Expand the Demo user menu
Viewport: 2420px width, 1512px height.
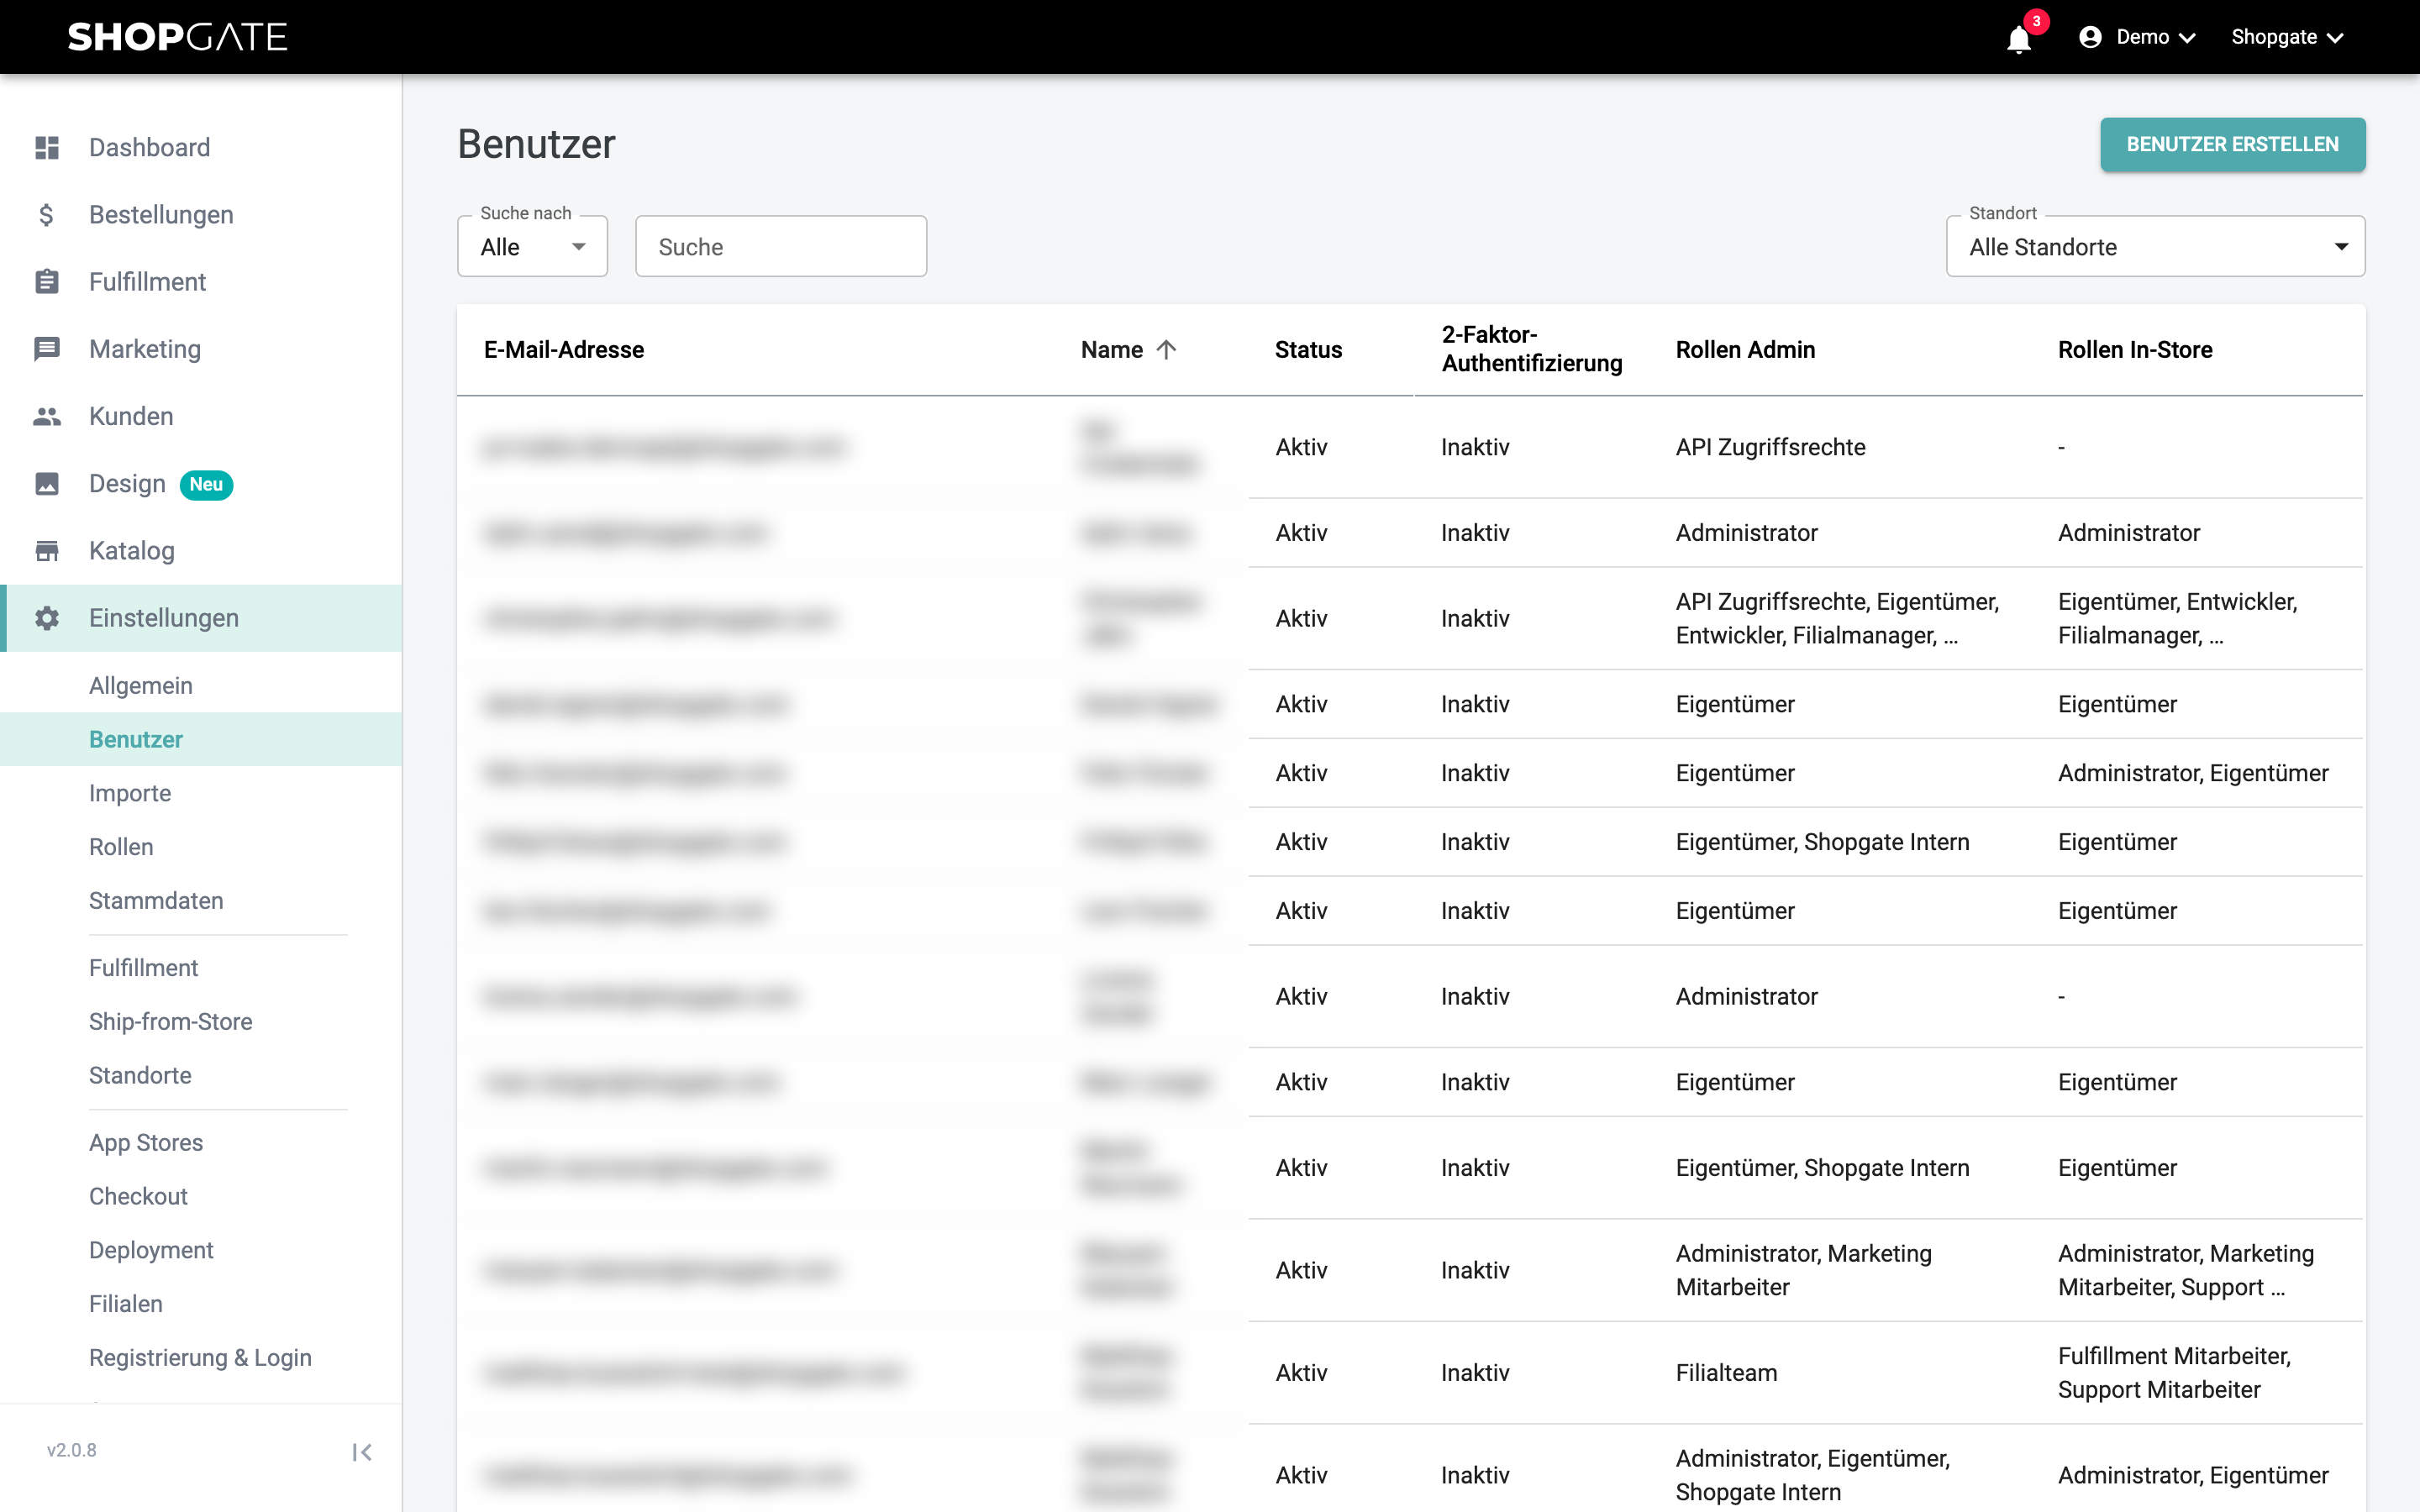[x=2138, y=37]
